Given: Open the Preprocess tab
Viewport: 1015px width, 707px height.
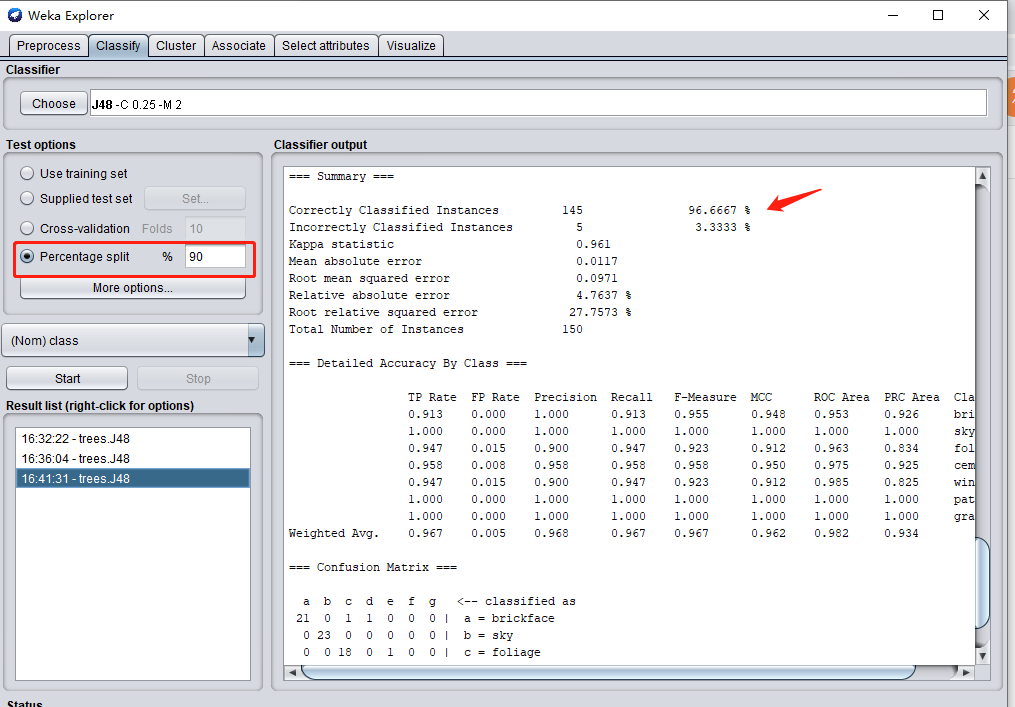Looking at the screenshot, I should click(49, 46).
